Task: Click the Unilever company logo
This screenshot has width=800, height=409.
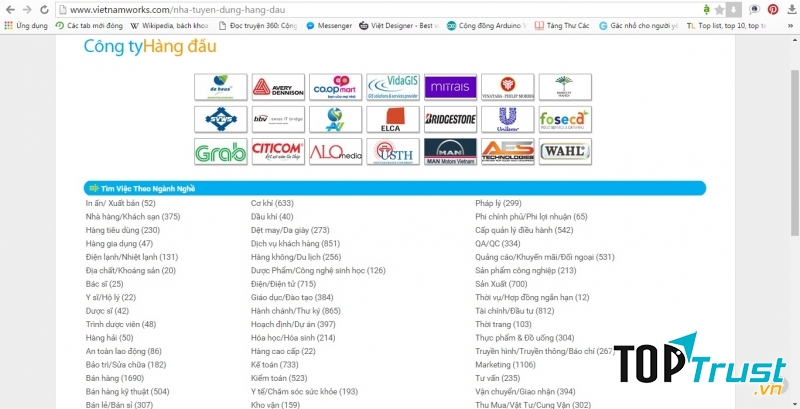Action: click(x=508, y=119)
